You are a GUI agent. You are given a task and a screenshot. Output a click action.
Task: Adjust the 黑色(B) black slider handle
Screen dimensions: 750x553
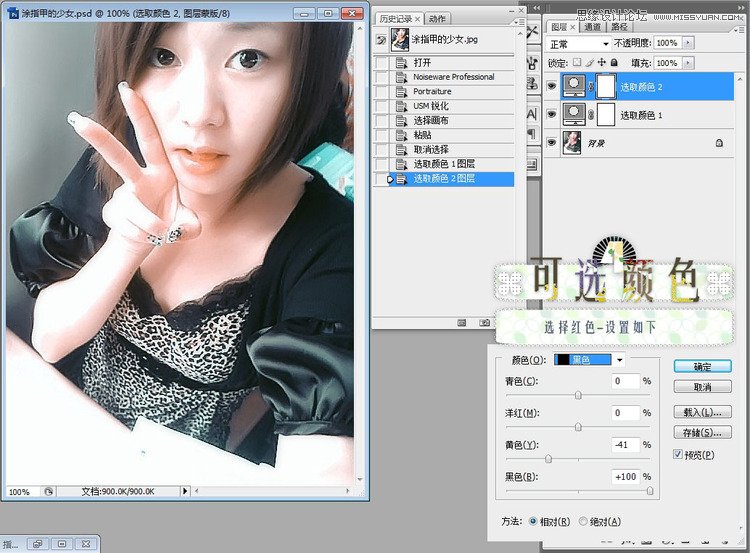[650, 491]
